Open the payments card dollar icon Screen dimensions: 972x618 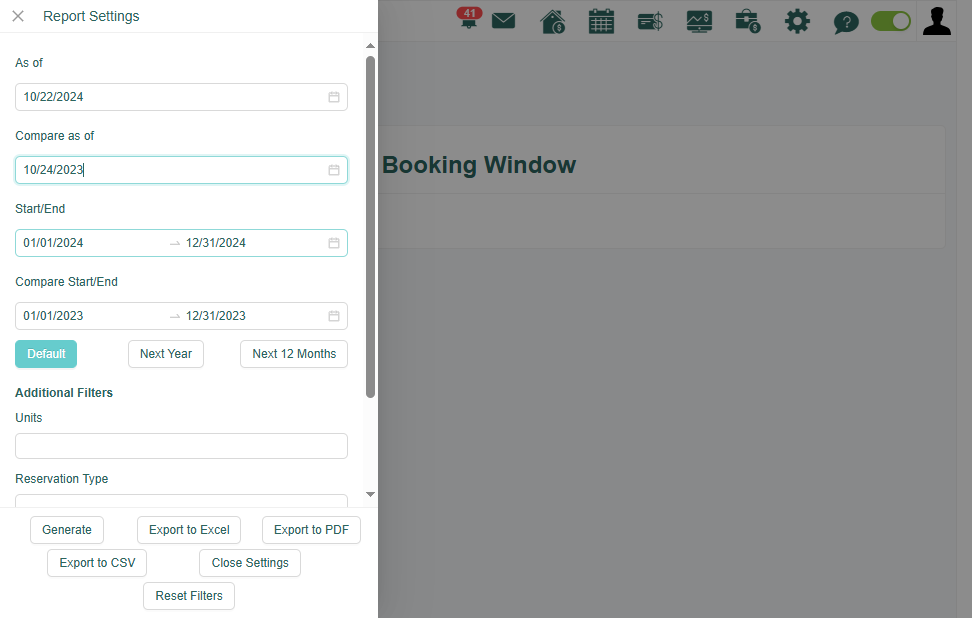(x=650, y=22)
